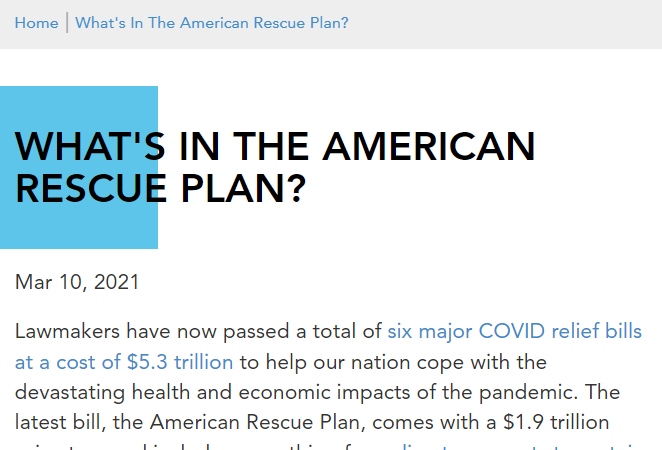This screenshot has height=450, width=662.
Task: Go to the Home breadcrumb link
Action: (36, 23)
